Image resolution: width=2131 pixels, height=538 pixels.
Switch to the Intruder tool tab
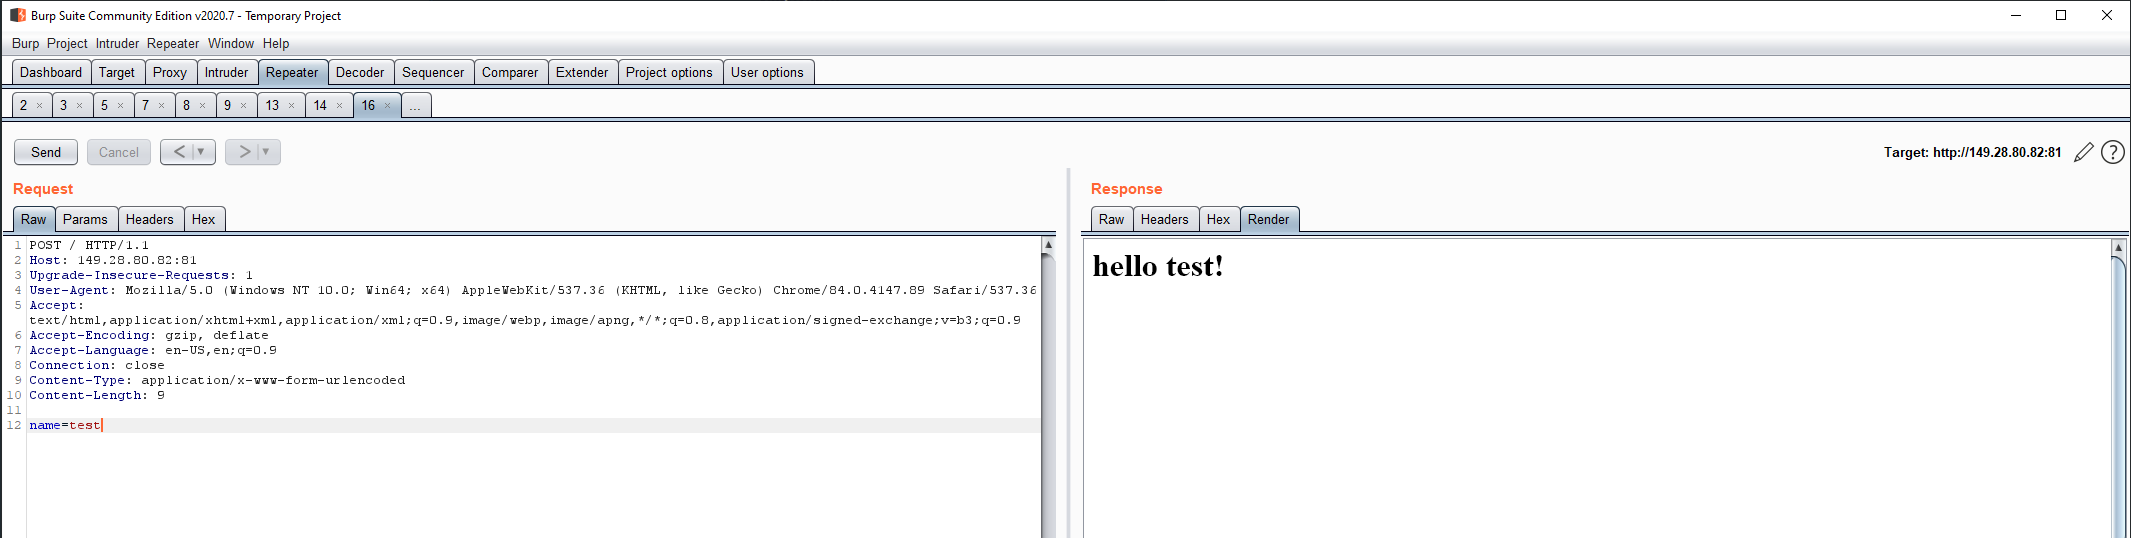227,72
